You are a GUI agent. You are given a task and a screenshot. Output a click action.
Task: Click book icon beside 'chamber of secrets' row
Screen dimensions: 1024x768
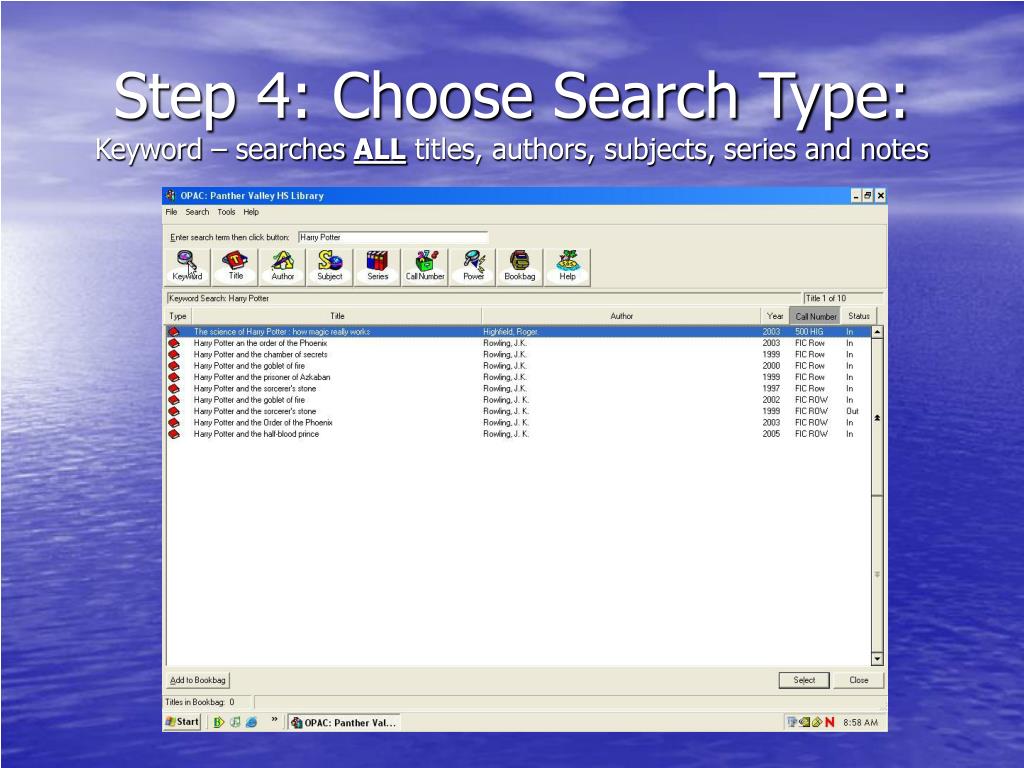[174, 355]
